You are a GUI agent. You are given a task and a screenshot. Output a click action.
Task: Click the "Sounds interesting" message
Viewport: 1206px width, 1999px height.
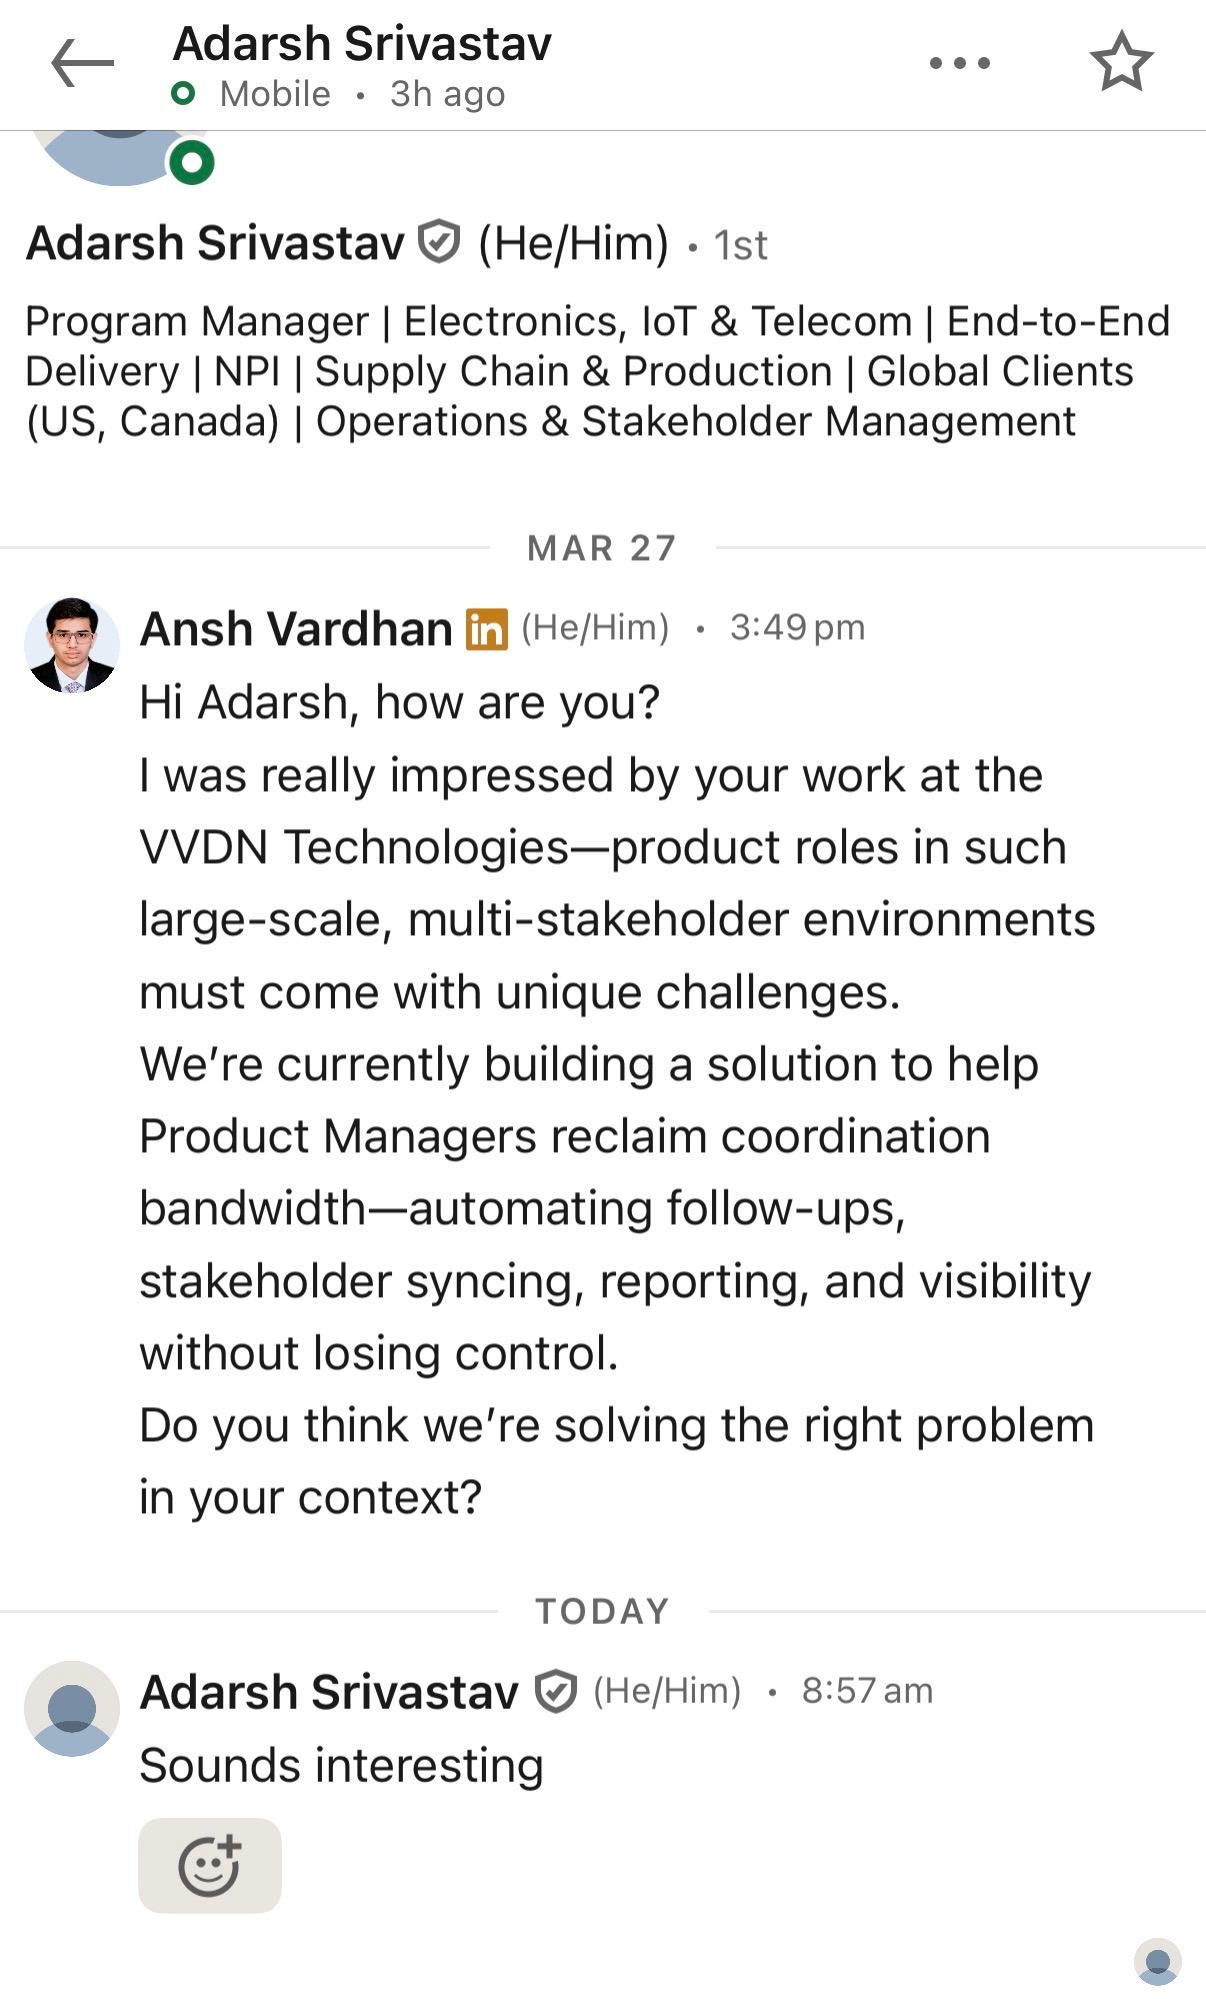pos(341,1766)
